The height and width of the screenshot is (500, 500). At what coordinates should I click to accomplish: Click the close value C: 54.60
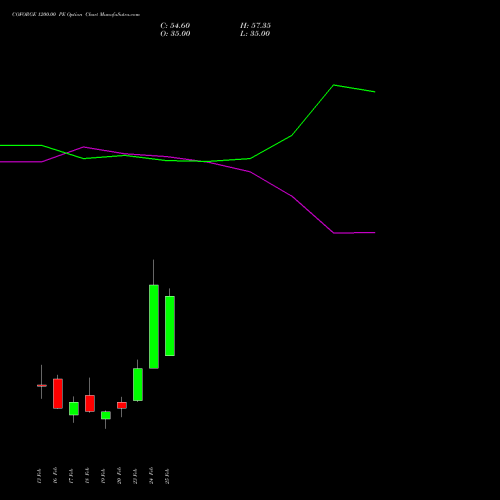175,26
